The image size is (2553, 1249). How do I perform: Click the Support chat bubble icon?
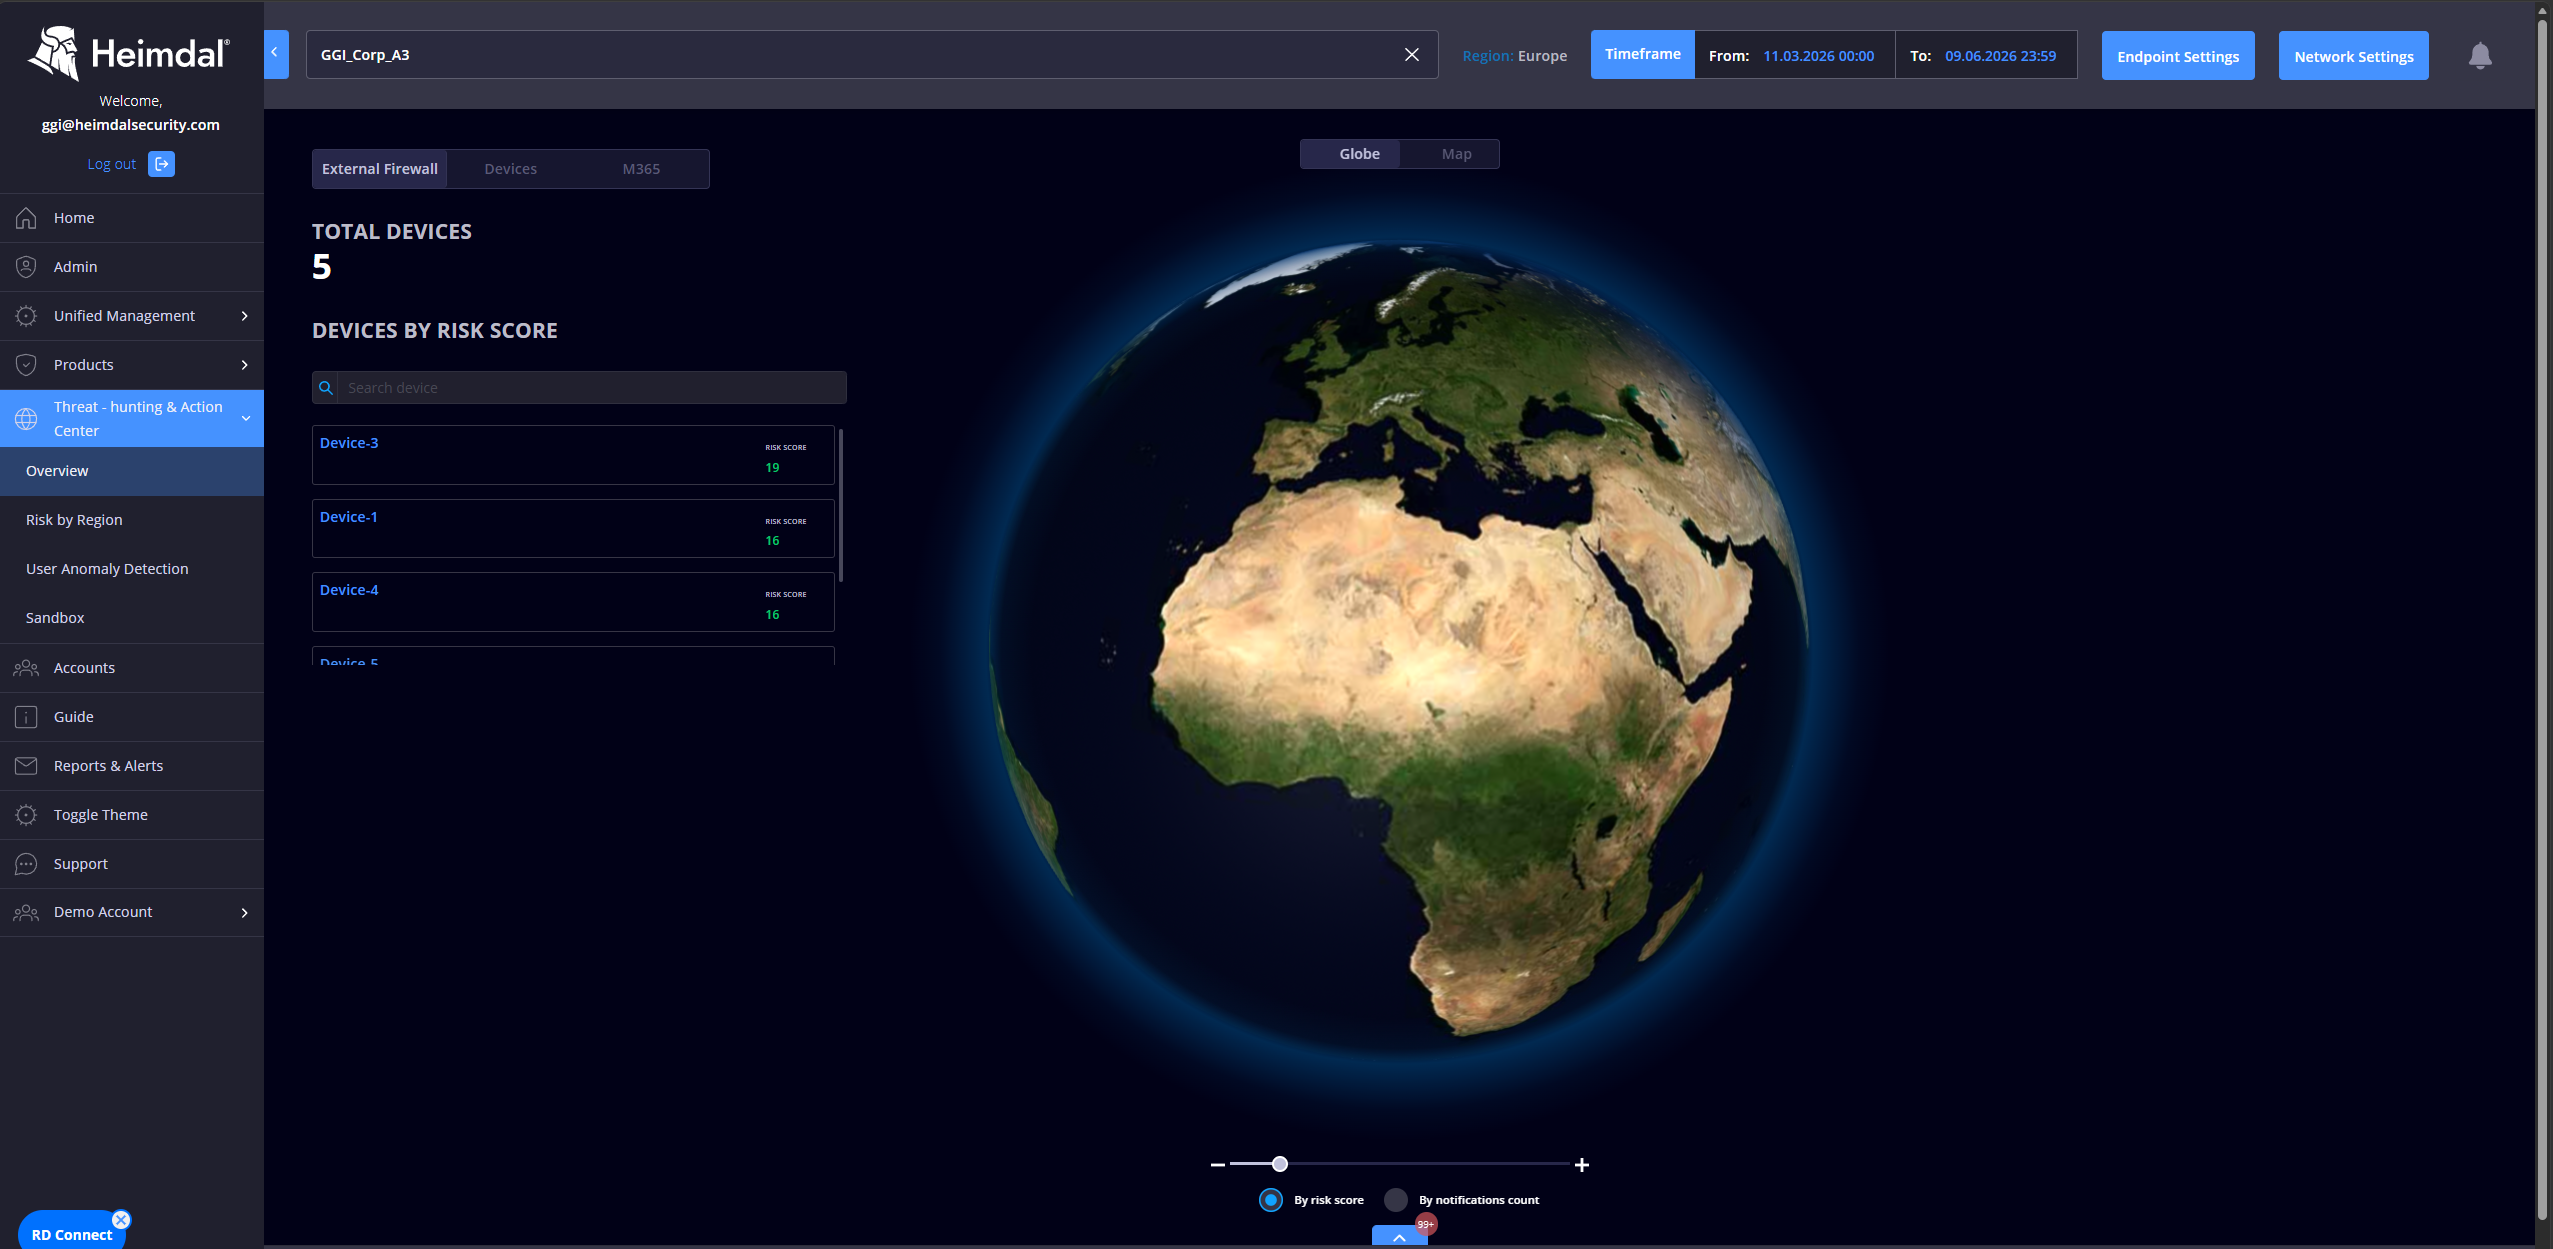point(26,864)
